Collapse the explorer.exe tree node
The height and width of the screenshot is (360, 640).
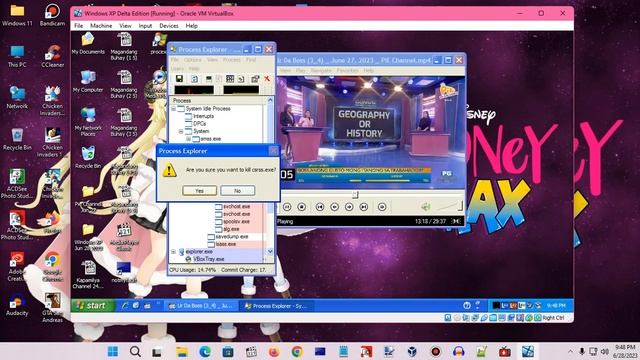pyautogui.click(x=173, y=252)
